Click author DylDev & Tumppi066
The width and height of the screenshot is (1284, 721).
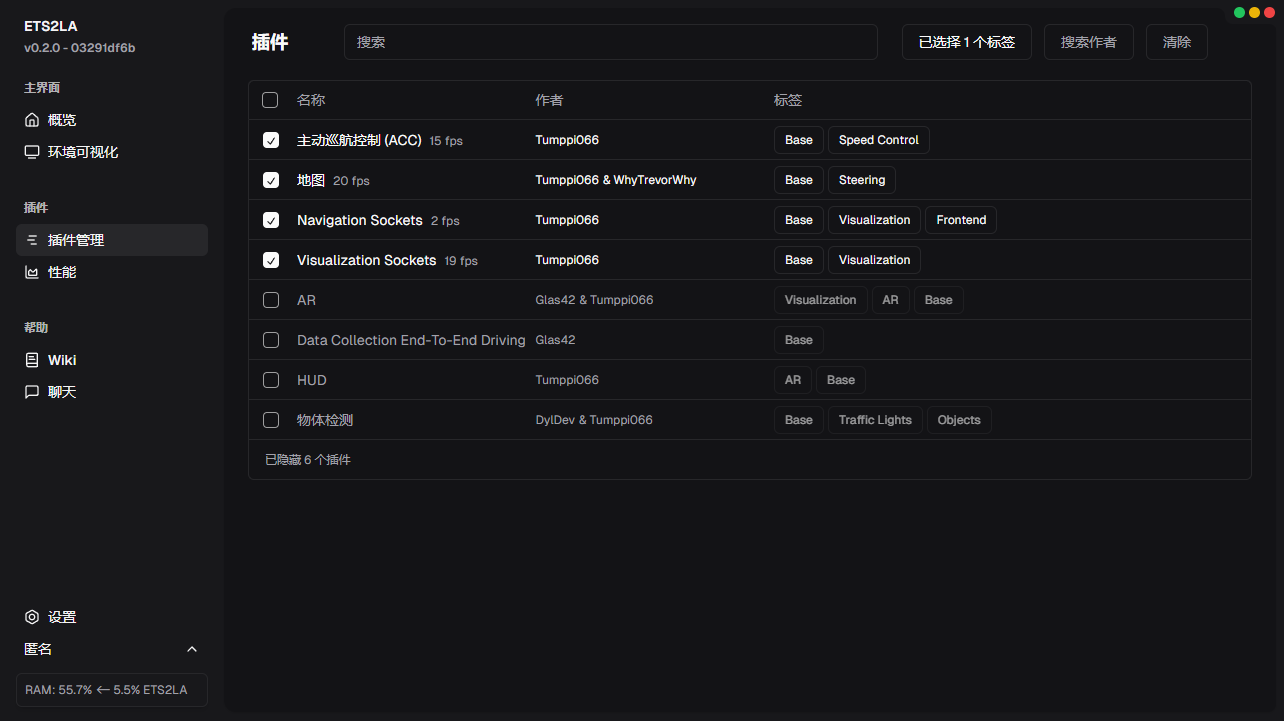click(594, 420)
